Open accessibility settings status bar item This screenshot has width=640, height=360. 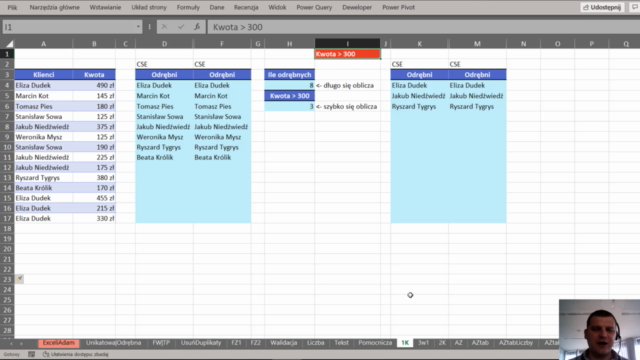(x=76, y=354)
